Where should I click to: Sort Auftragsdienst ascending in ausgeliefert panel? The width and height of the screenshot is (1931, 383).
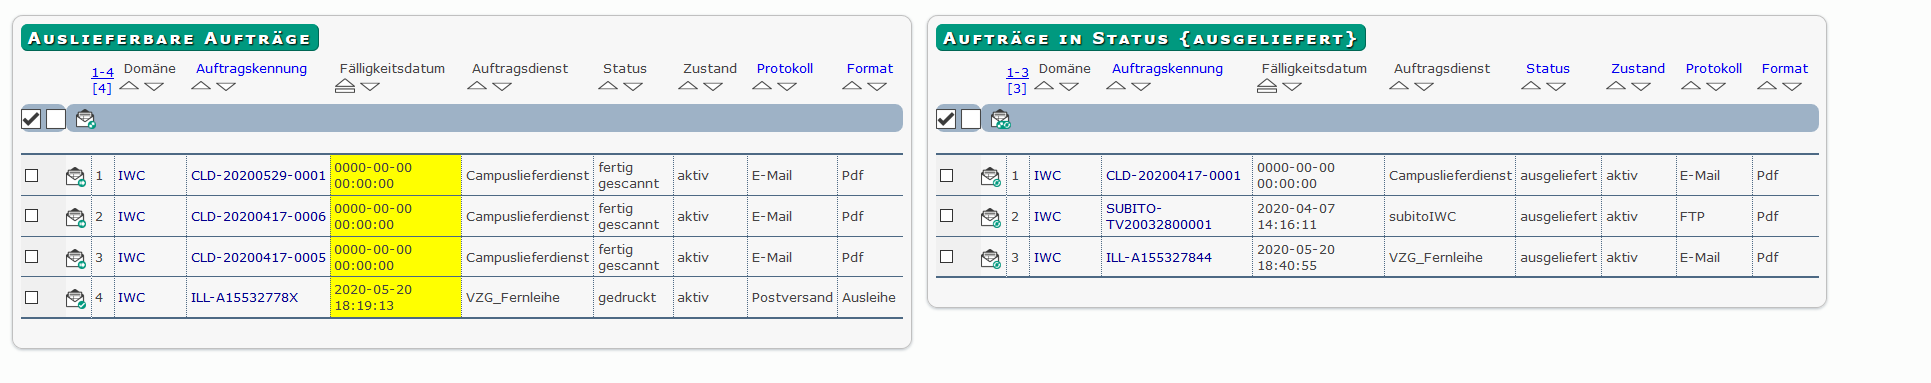pos(1399,86)
